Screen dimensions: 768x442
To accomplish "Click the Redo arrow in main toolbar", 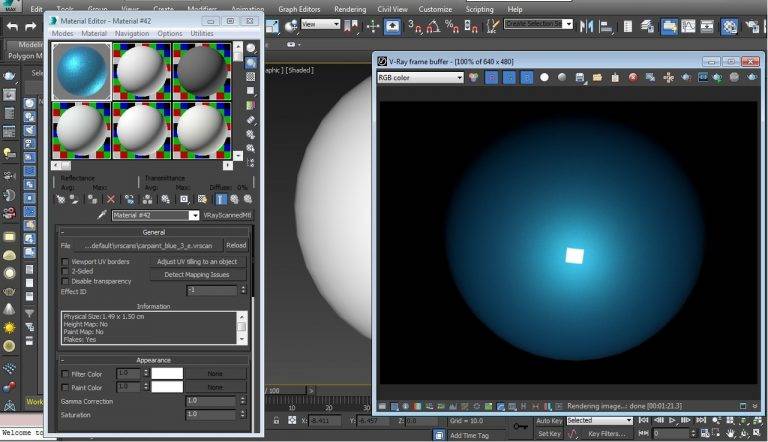I will pyautogui.click(x=31, y=26).
